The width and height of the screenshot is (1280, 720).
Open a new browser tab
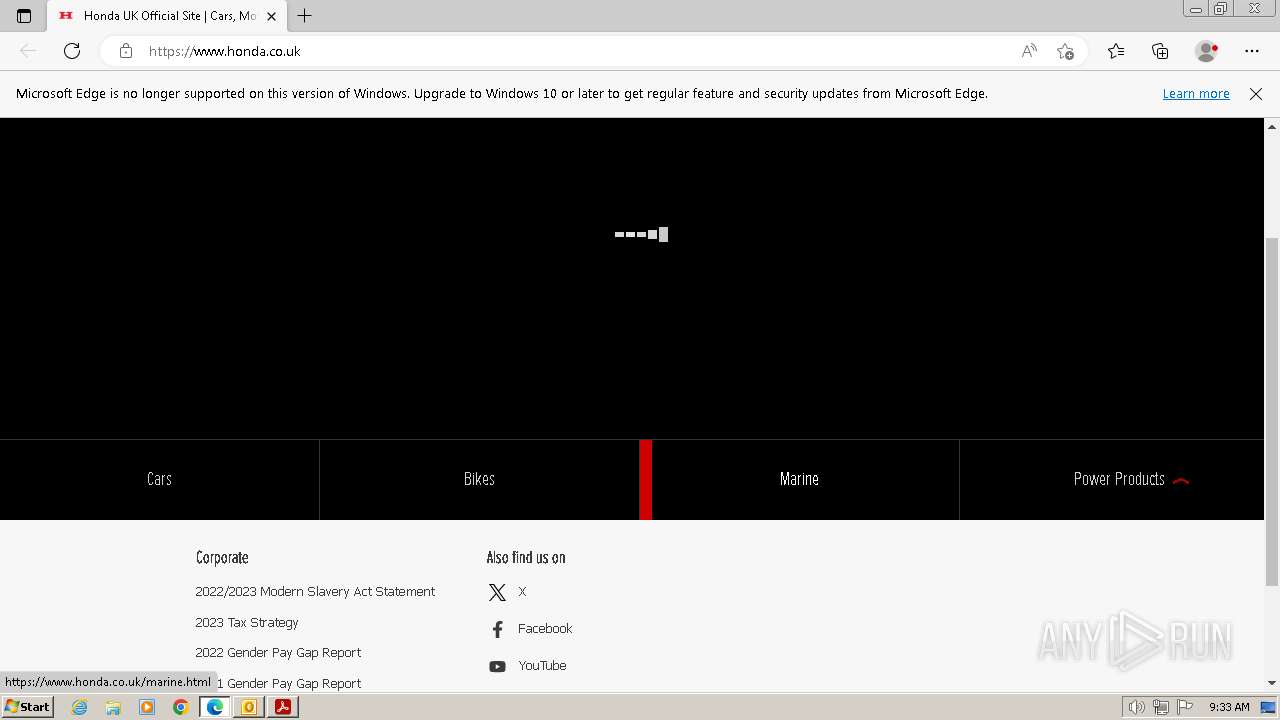click(305, 16)
